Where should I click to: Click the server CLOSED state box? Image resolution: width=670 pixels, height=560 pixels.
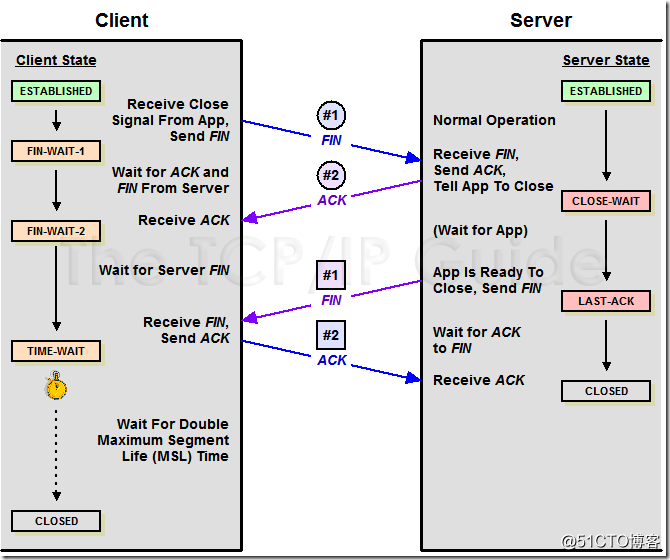(x=606, y=391)
